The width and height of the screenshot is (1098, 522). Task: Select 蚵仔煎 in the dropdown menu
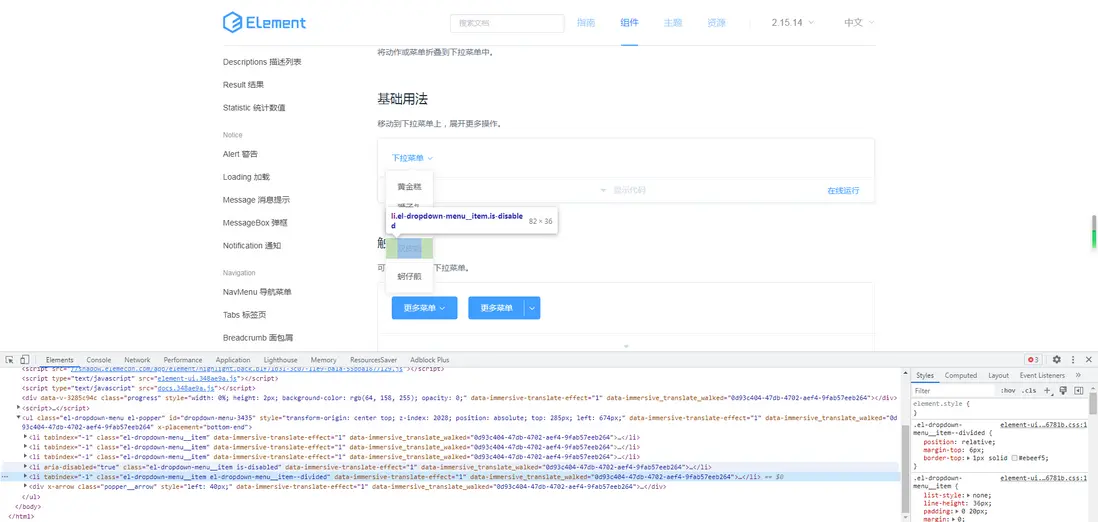click(x=410, y=275)
